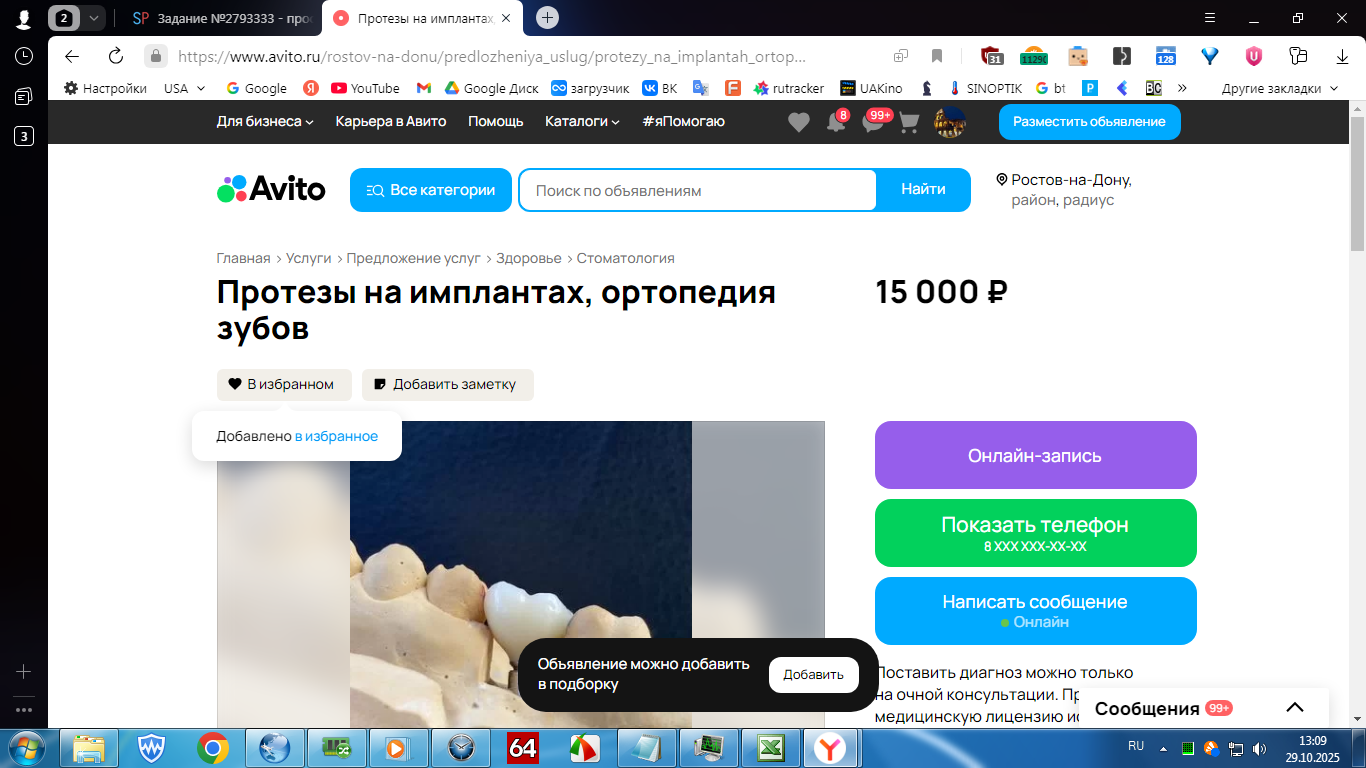This screenshot has height=768, width=1366.
Task: Click 'Разместить объявление' button
Action: 1089,122
